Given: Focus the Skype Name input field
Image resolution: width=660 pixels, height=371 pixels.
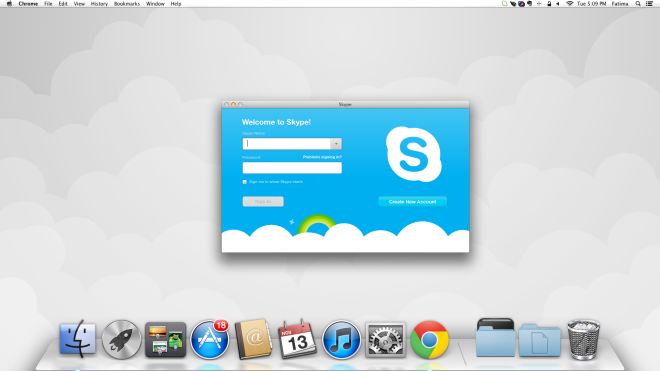Looking at the screenshot, I should coord(287,144).
